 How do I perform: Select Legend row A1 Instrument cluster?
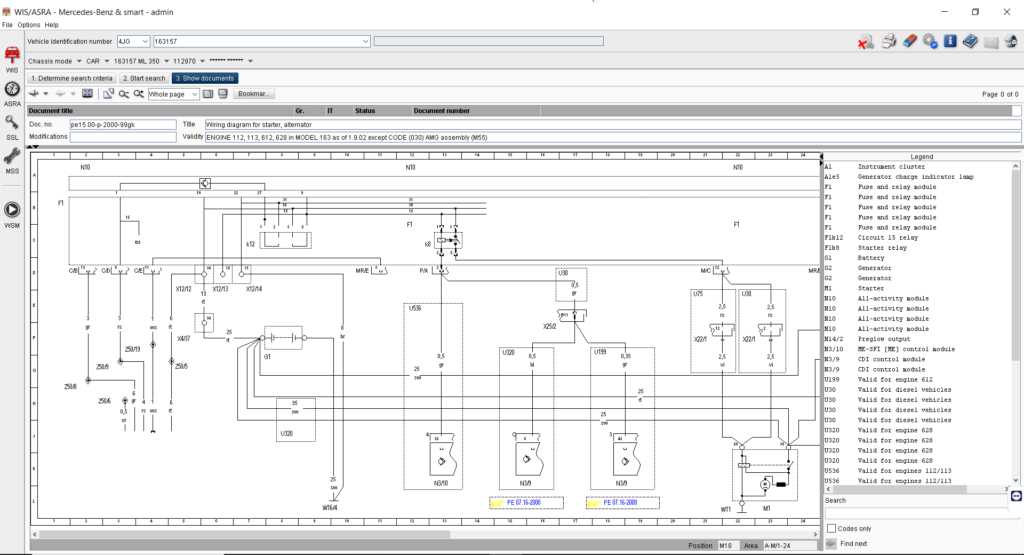918,166
